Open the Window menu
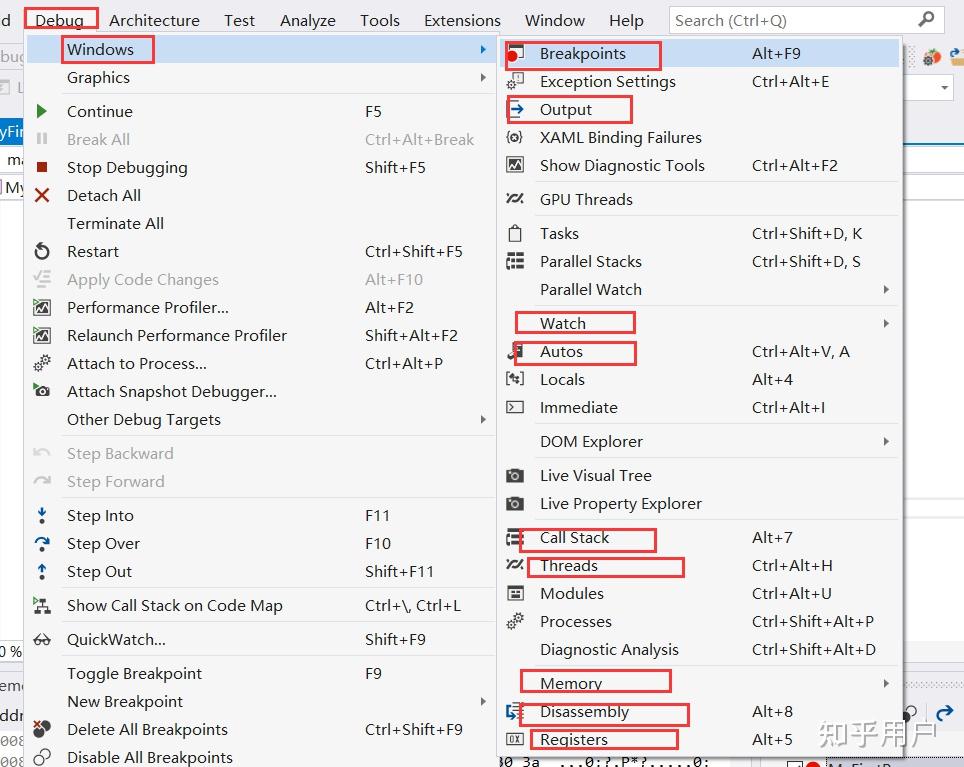This screenshot has height=767, width=964. (x=555, y=20)
